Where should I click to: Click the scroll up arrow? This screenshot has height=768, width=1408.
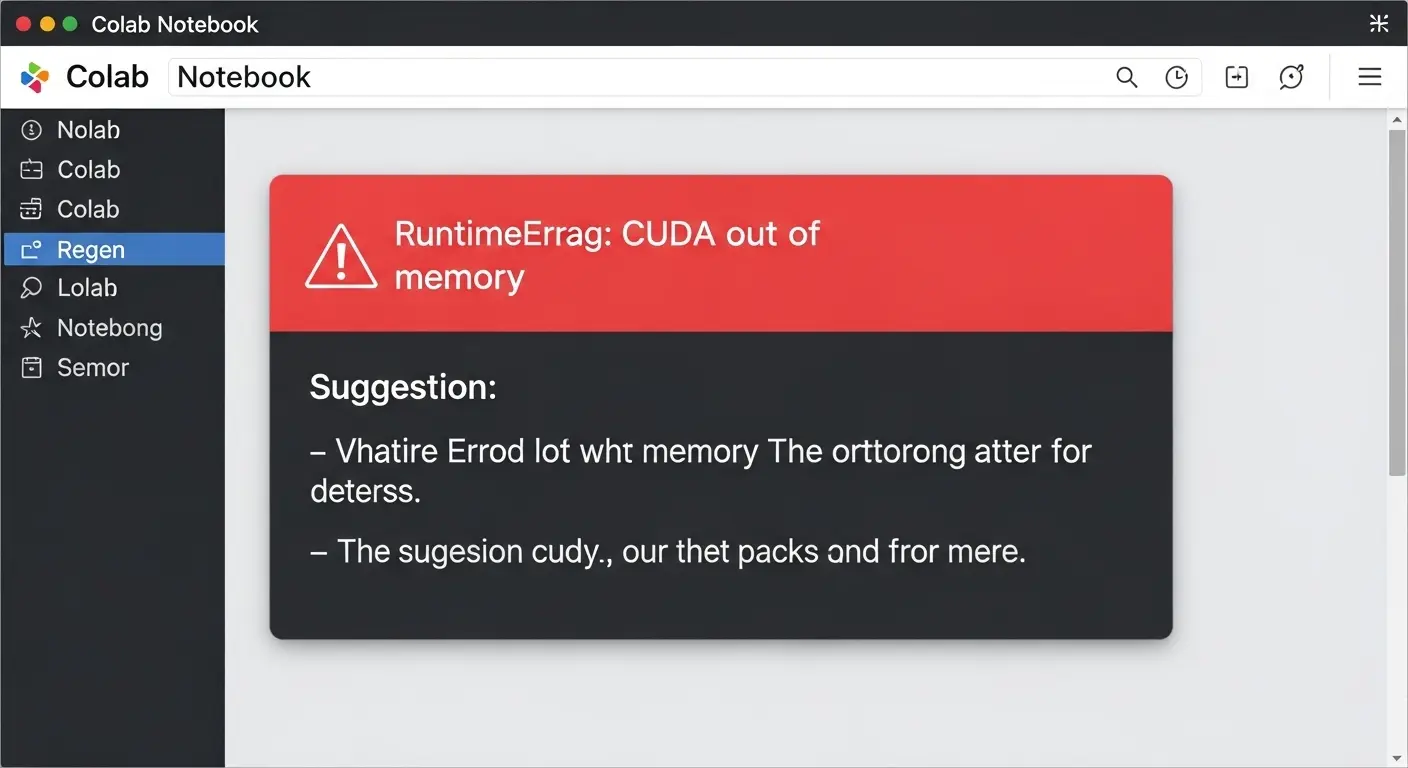(1397, 120)
